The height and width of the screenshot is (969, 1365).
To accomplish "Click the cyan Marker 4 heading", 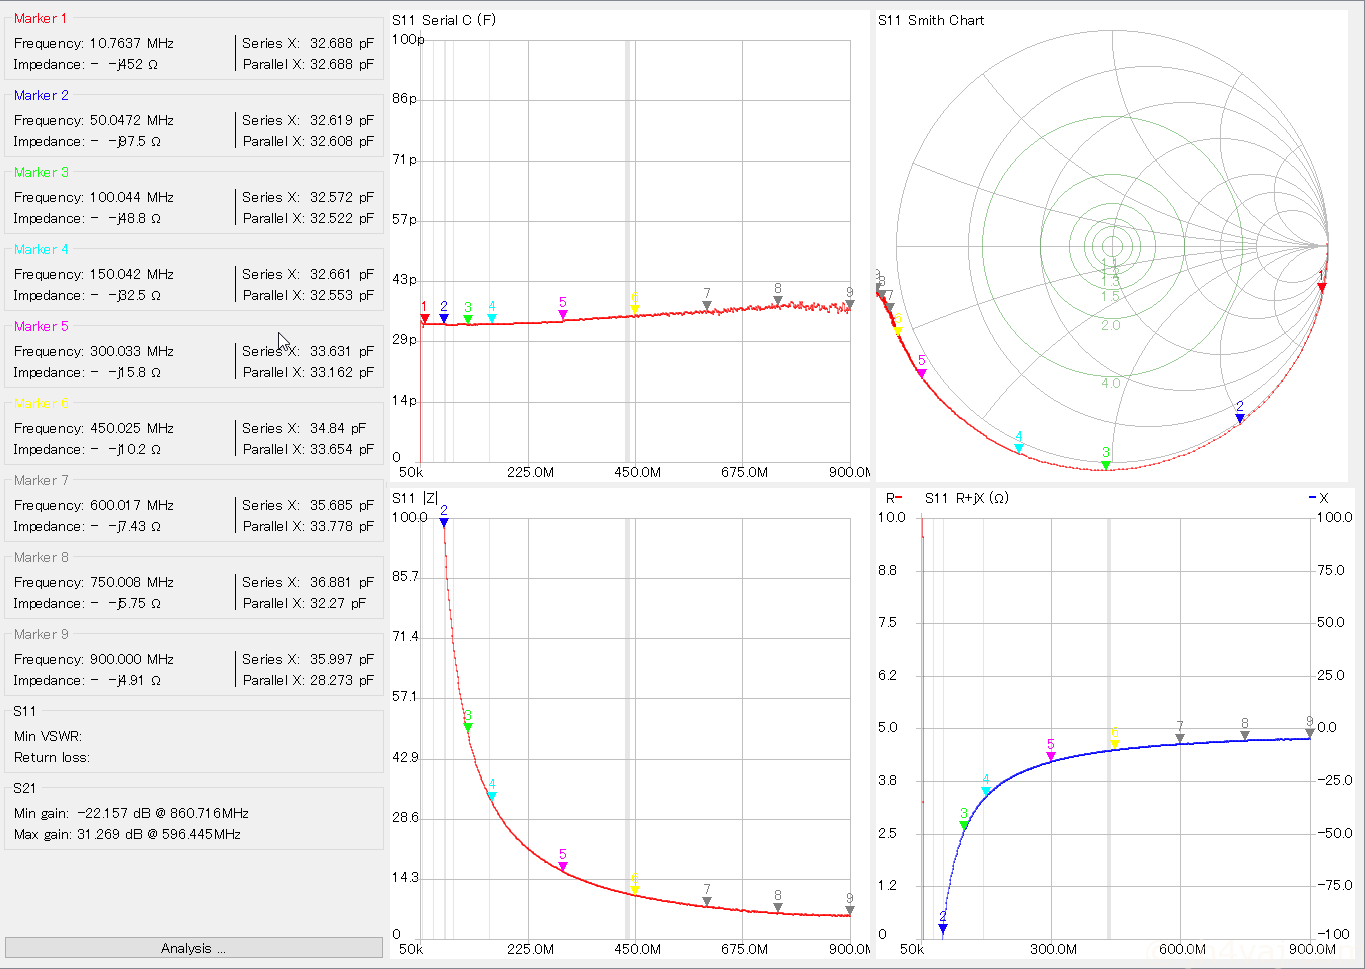I will (41, 249).
